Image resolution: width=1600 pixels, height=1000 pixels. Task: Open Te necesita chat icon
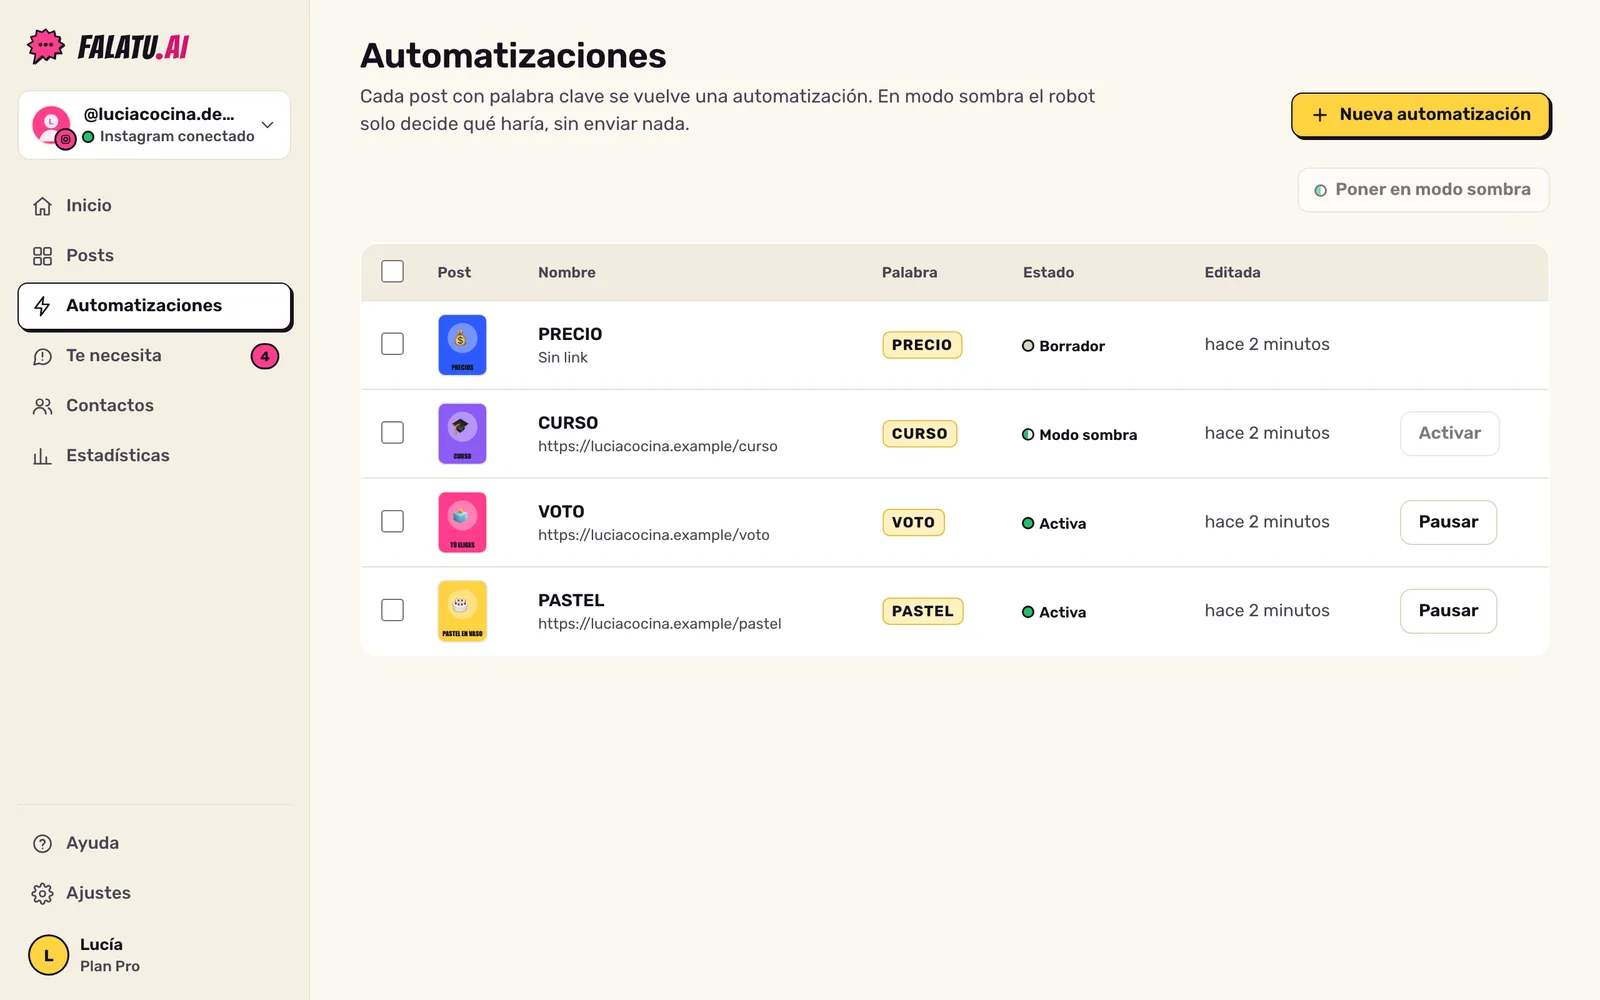point(42,356)
